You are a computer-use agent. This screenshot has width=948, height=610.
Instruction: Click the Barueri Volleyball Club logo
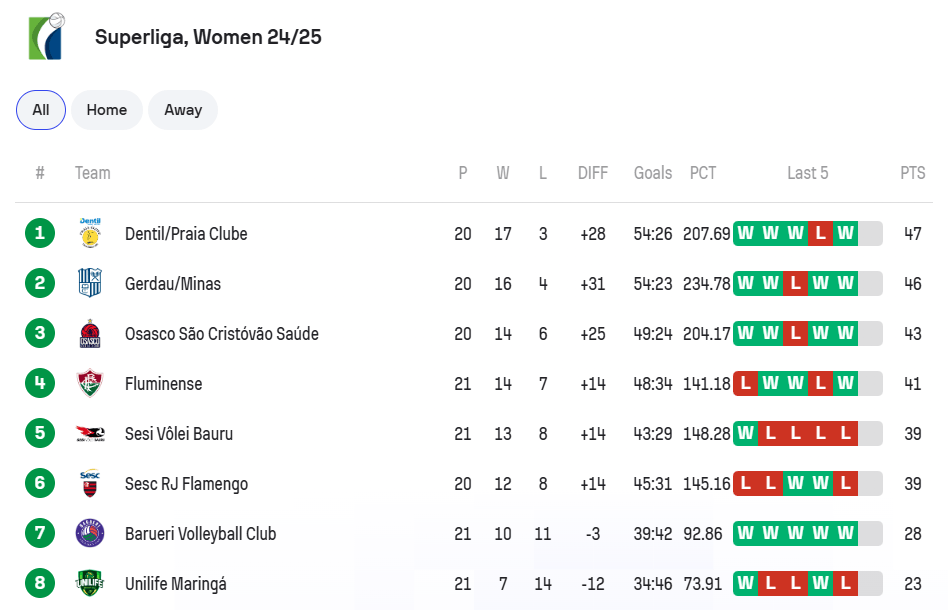click(90, 534)
